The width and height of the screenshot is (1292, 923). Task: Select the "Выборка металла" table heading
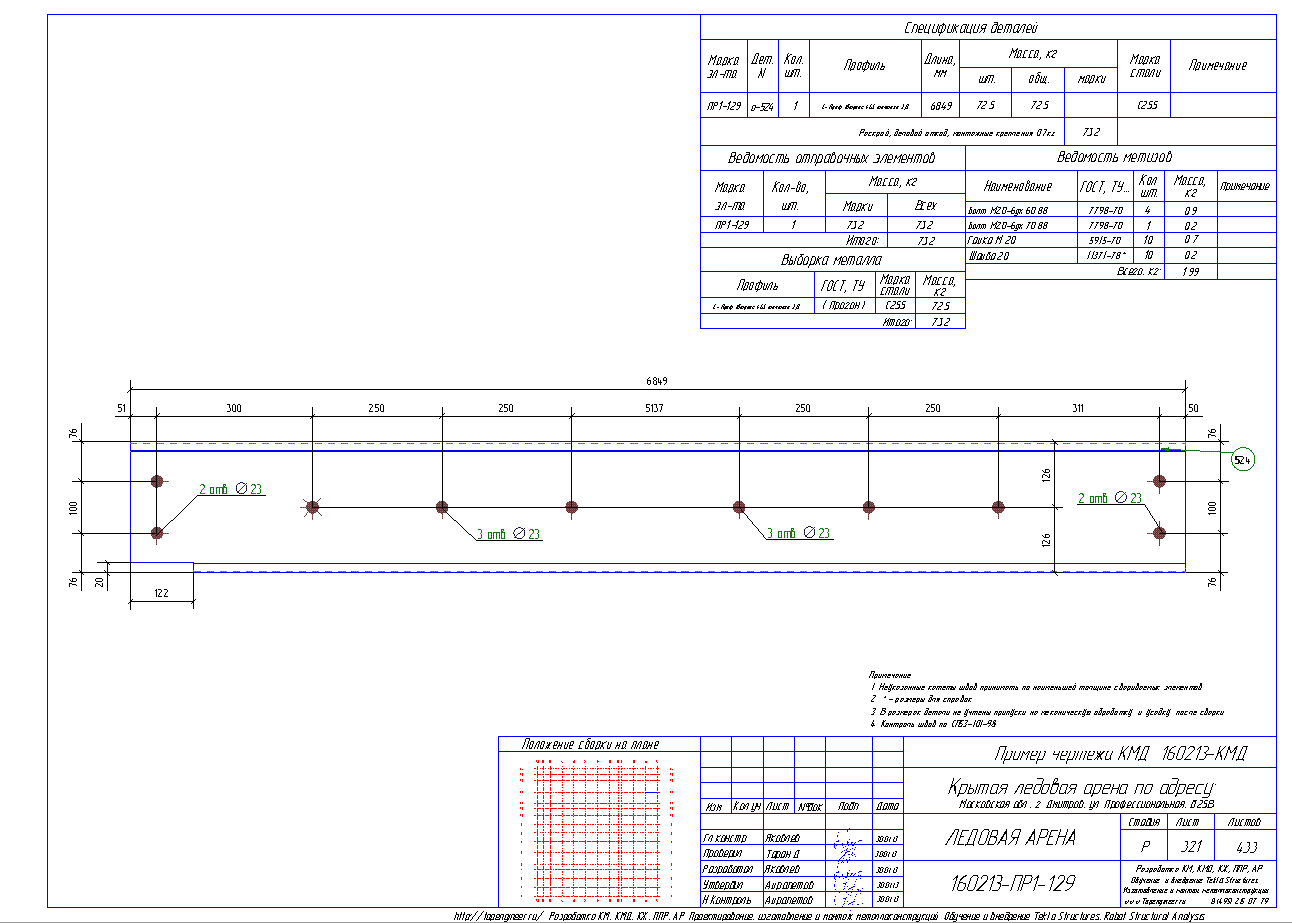click(x=832, y=260)
